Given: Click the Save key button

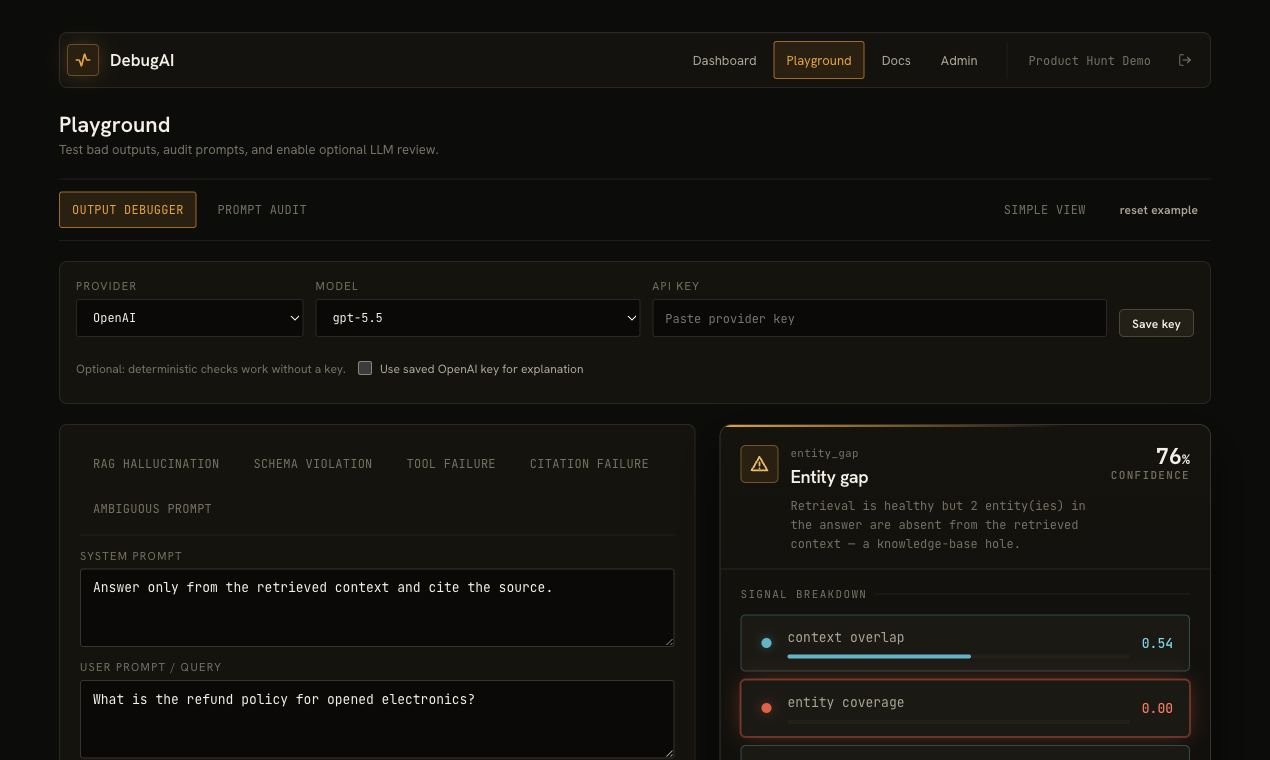Looking at the screenshot, I should click(x=1156, y=323).
